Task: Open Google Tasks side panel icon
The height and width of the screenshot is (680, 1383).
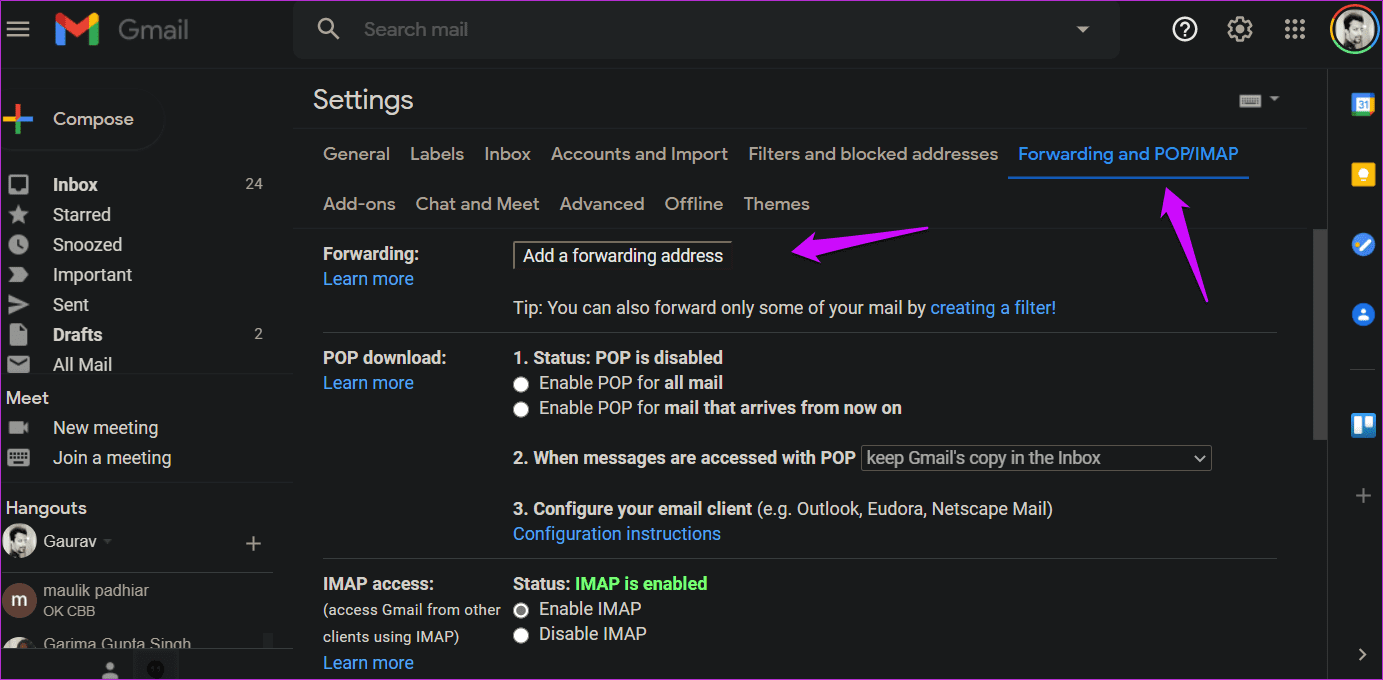Action: click(x=1363, y=245)
